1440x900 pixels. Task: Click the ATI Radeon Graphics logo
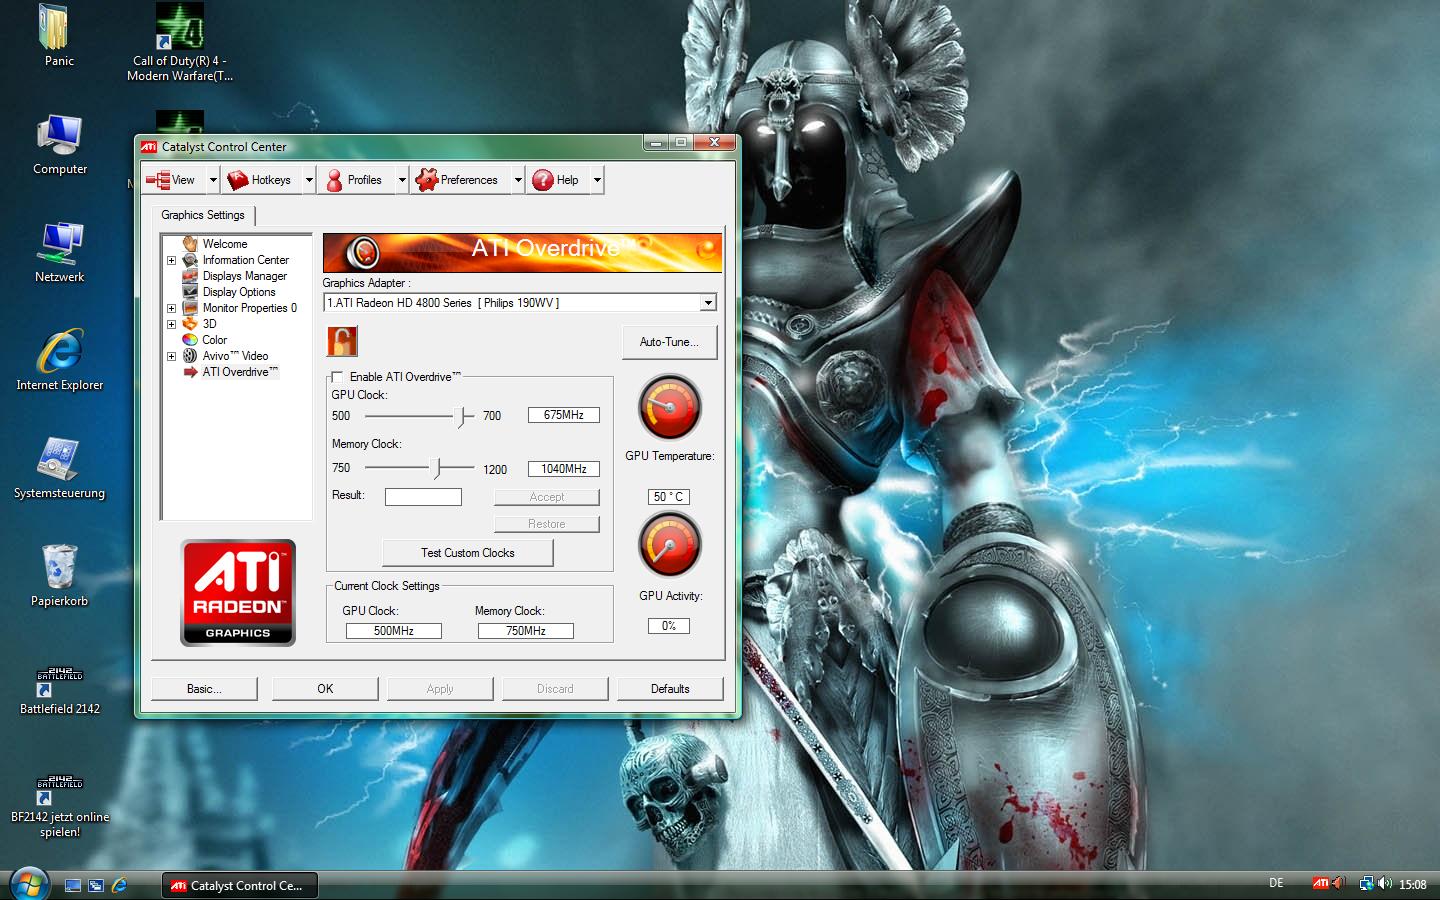238,592
